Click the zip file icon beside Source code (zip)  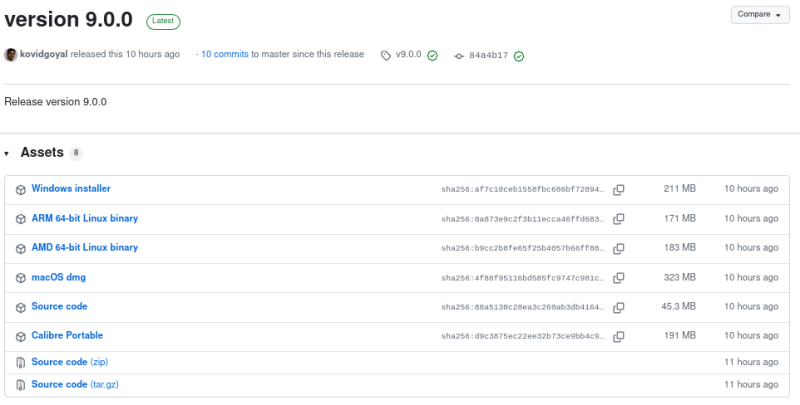(x=20, y=363)
